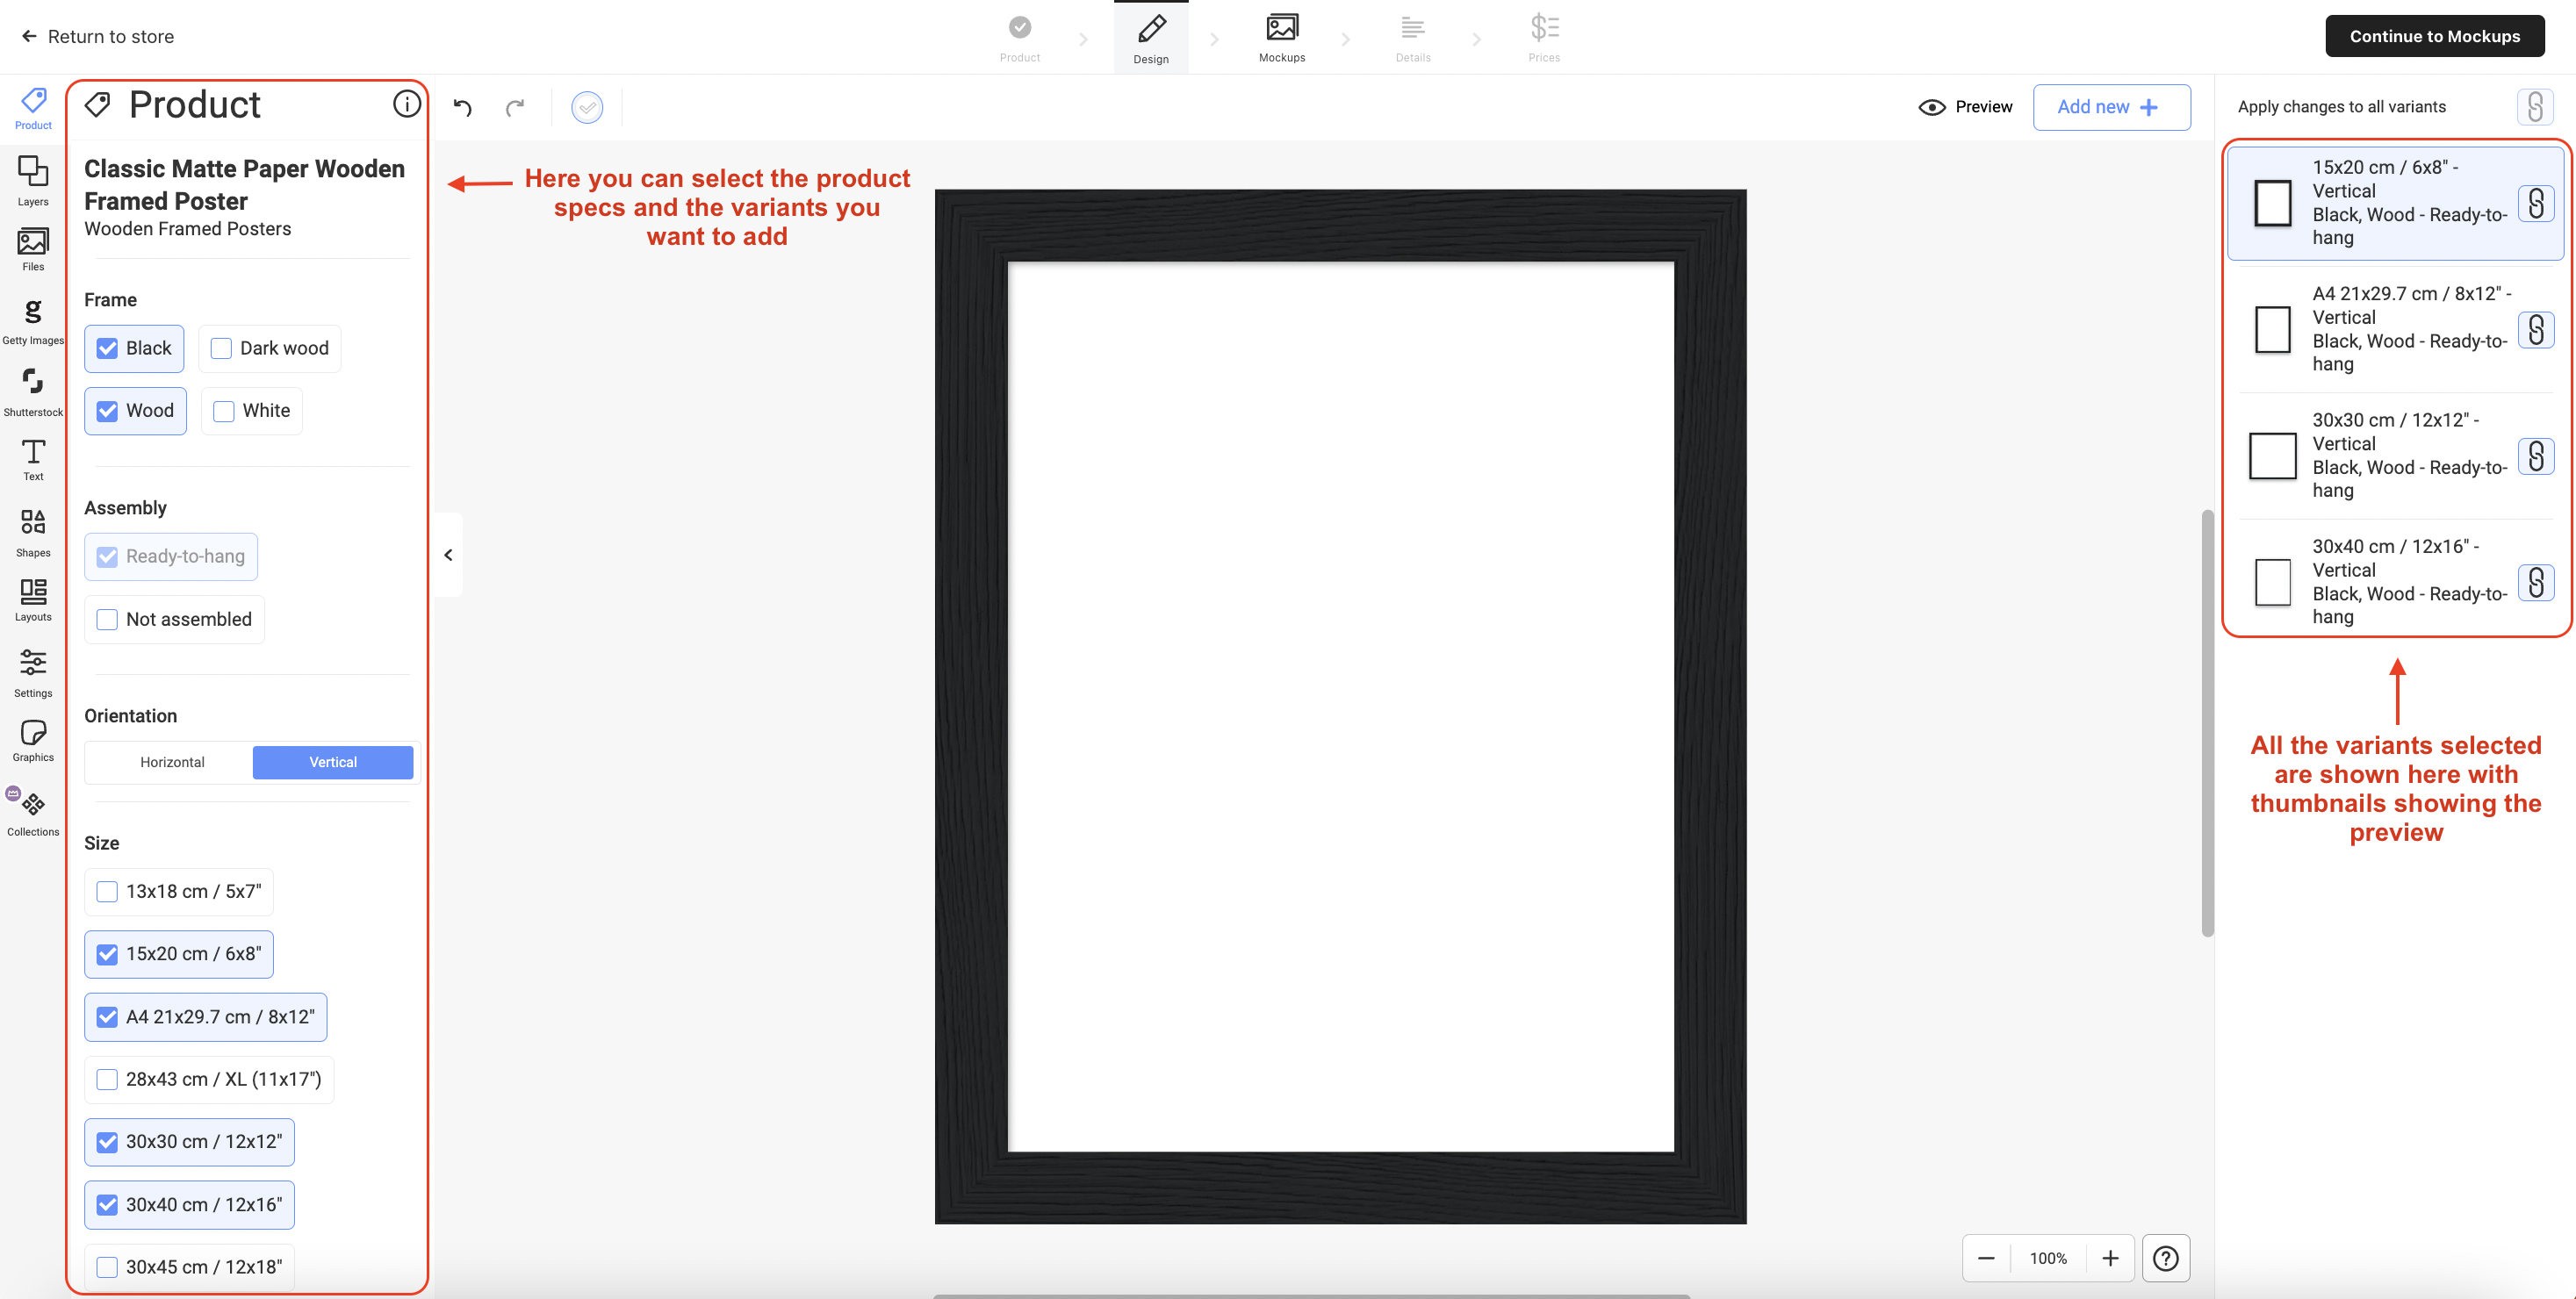The width and height of the screenshot is (2576, 1299).
Task: Click the canvas vertical scrollbar
Action: (2207, 723)
